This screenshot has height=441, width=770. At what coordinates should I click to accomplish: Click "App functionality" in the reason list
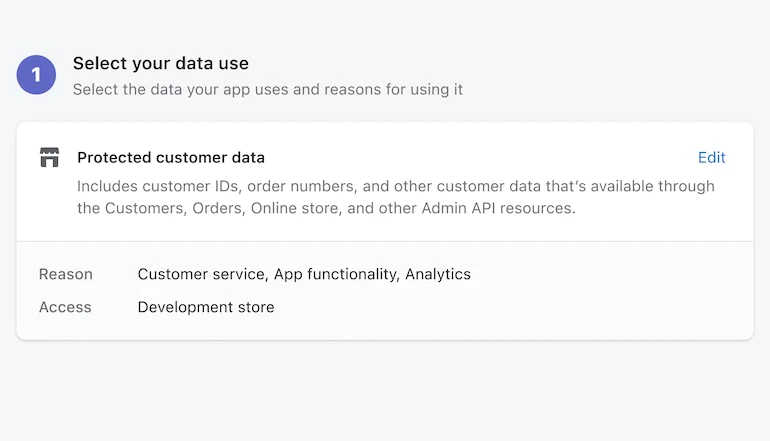tap(336, 274)
